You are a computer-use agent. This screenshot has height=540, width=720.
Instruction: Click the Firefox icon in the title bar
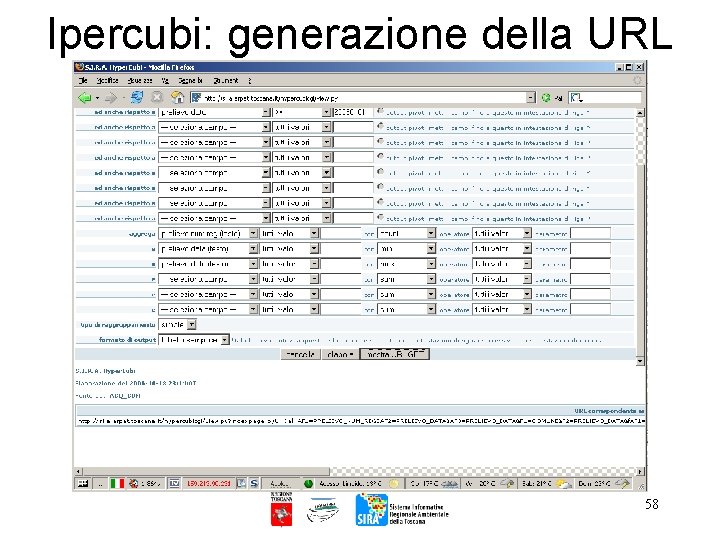(x=79, y=67)
